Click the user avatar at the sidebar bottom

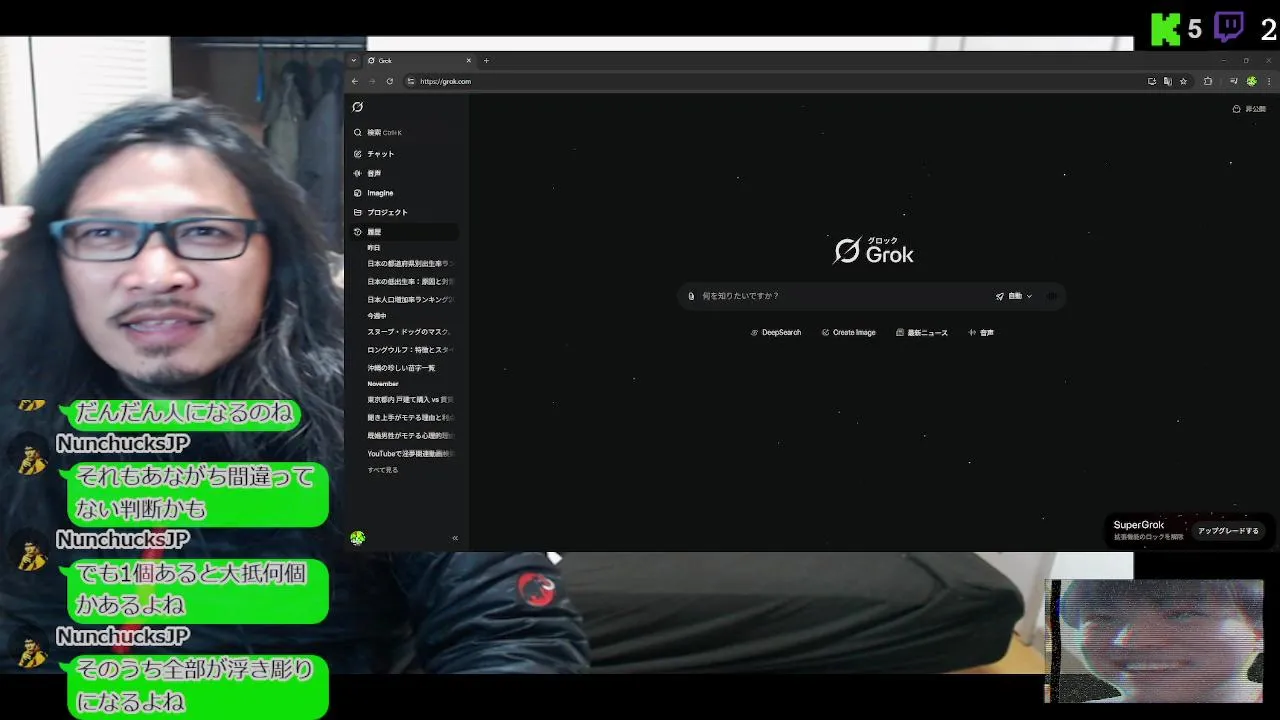[357, 538]
